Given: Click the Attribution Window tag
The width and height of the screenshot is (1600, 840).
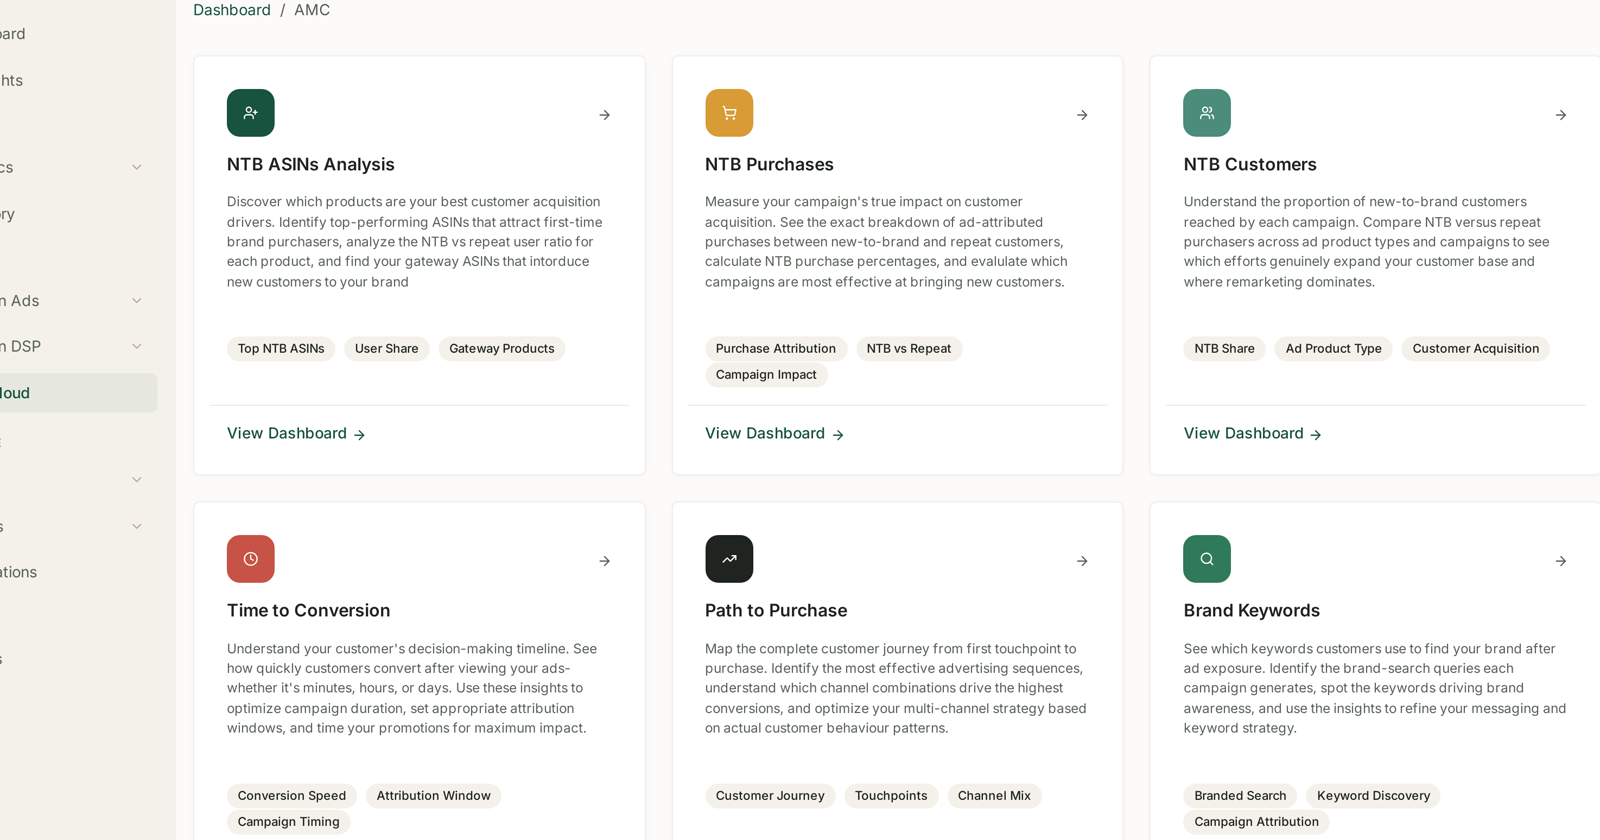Looking at the screenshot, I should click(x=433, y=796).
